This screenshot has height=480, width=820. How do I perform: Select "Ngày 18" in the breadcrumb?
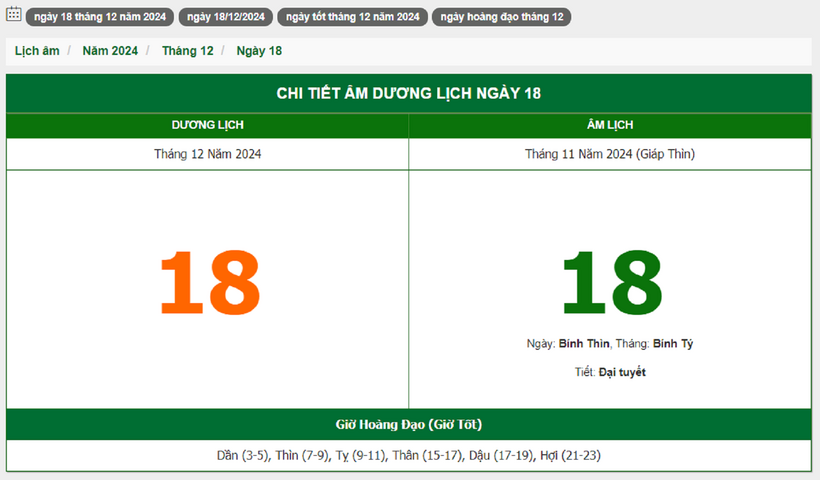259,51
